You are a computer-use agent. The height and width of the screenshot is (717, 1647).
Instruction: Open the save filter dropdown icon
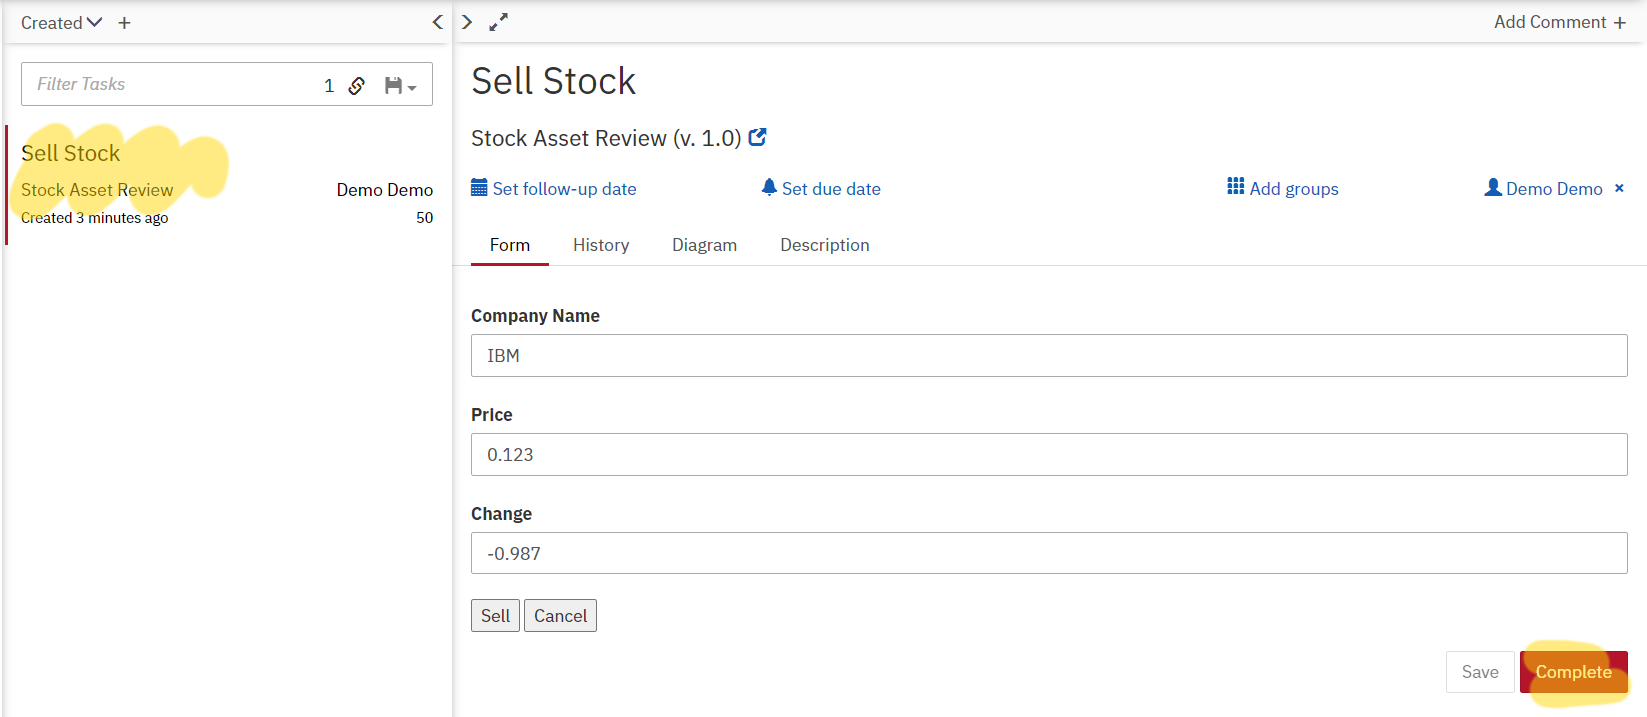400,86
